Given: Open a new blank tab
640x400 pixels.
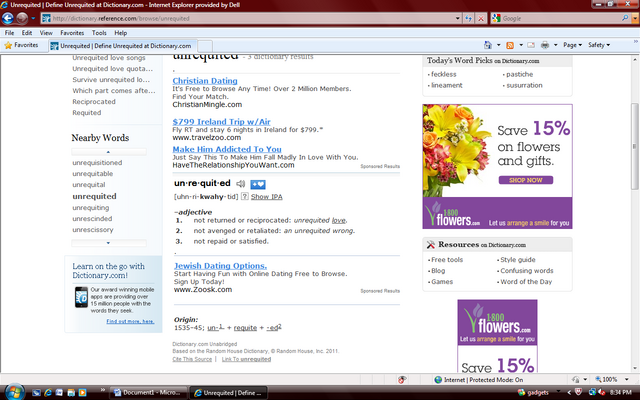Looking at the screenshot, I should click(x=205, y=46).
